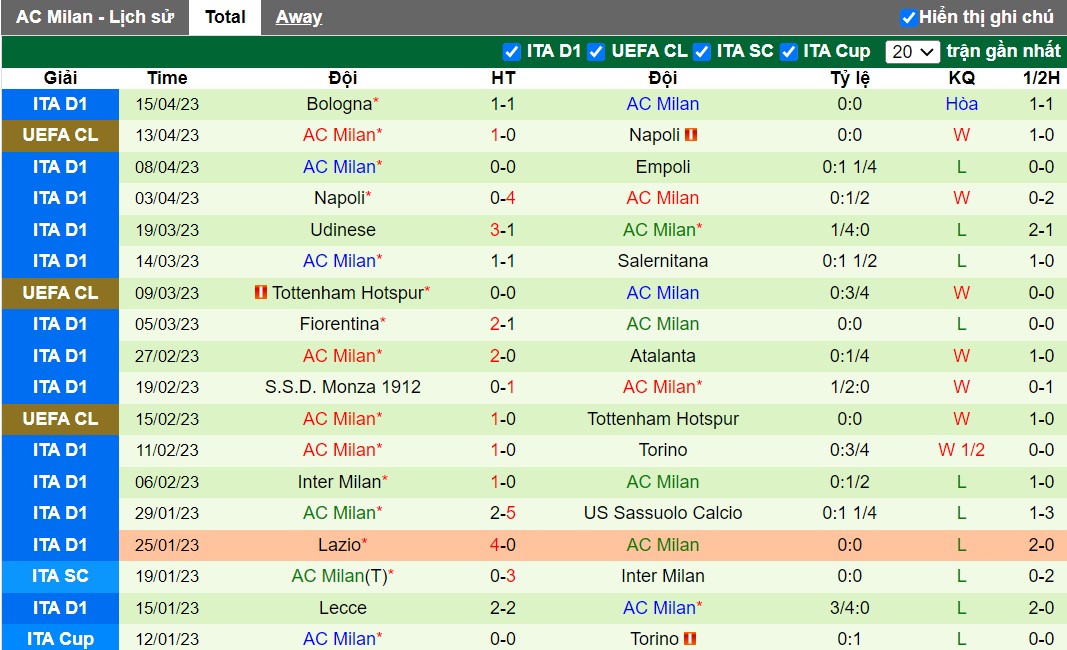Toggle the ITA Cup filter checkbox
Image resolution: width=1067 pixels, height=650 pixels.
(789, 52)
